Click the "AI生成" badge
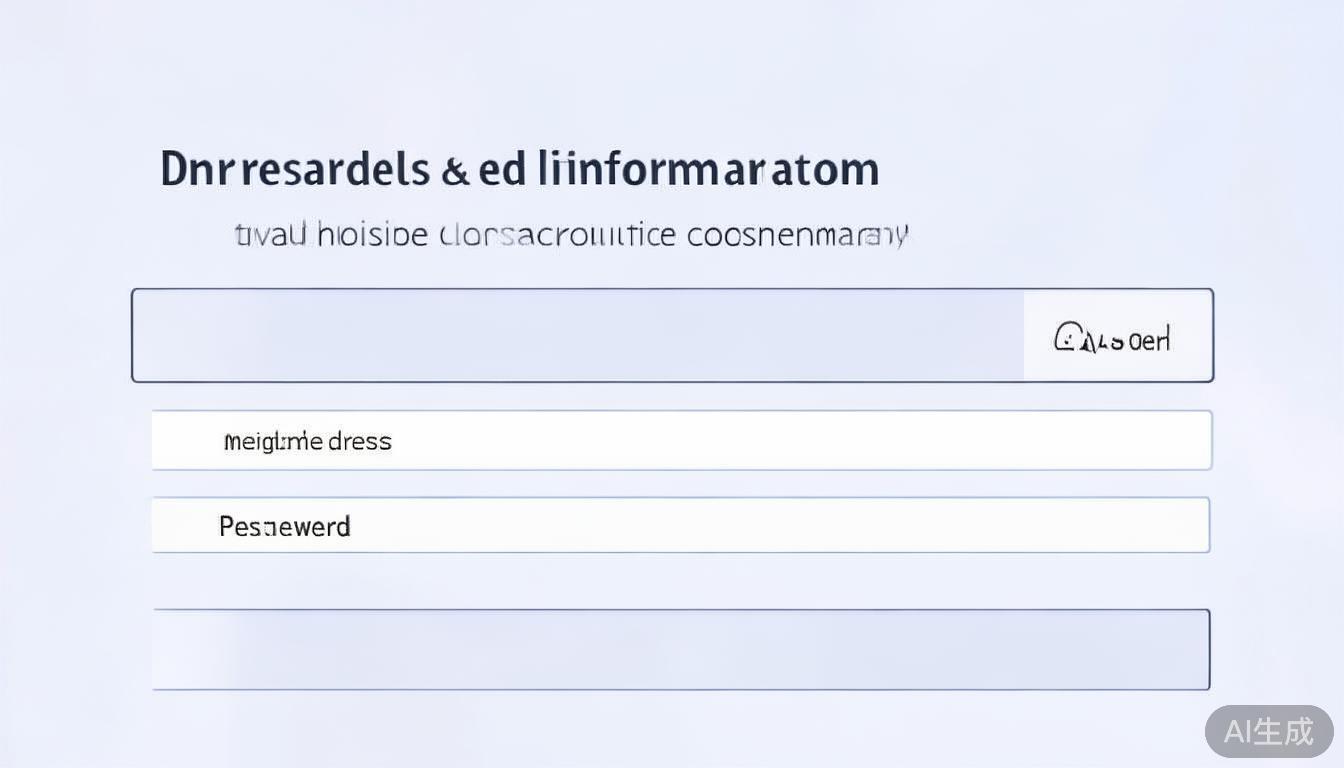The height and width of the screenshot is (768, 1344). click(1269, 731)
